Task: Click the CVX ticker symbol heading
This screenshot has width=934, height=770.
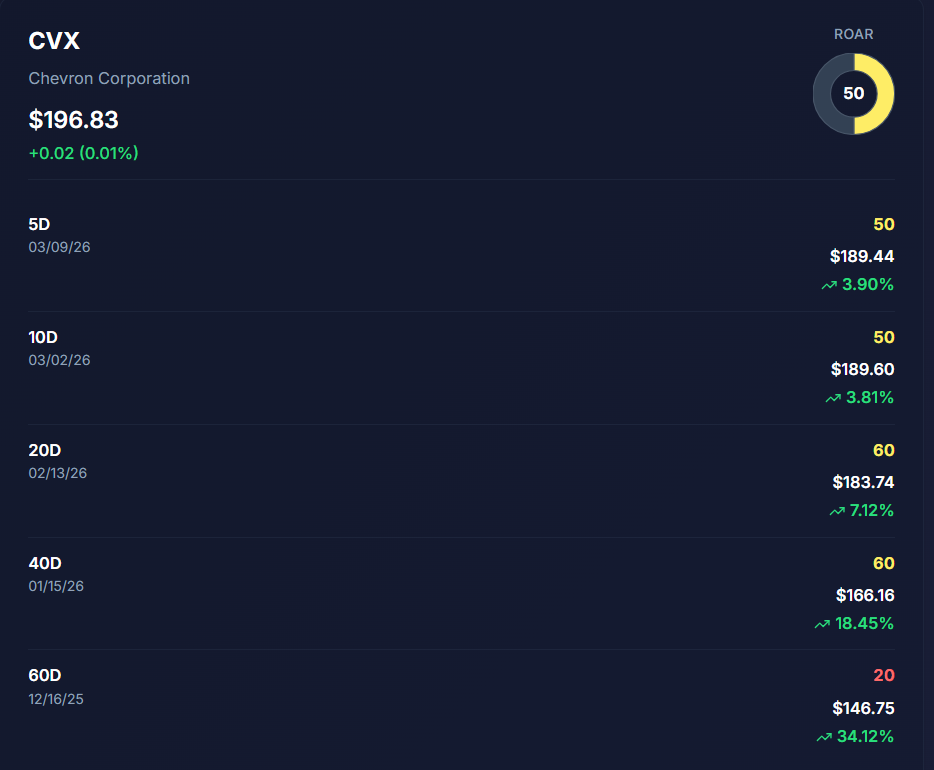Action: pyautogui.click(x=54, y=41)
